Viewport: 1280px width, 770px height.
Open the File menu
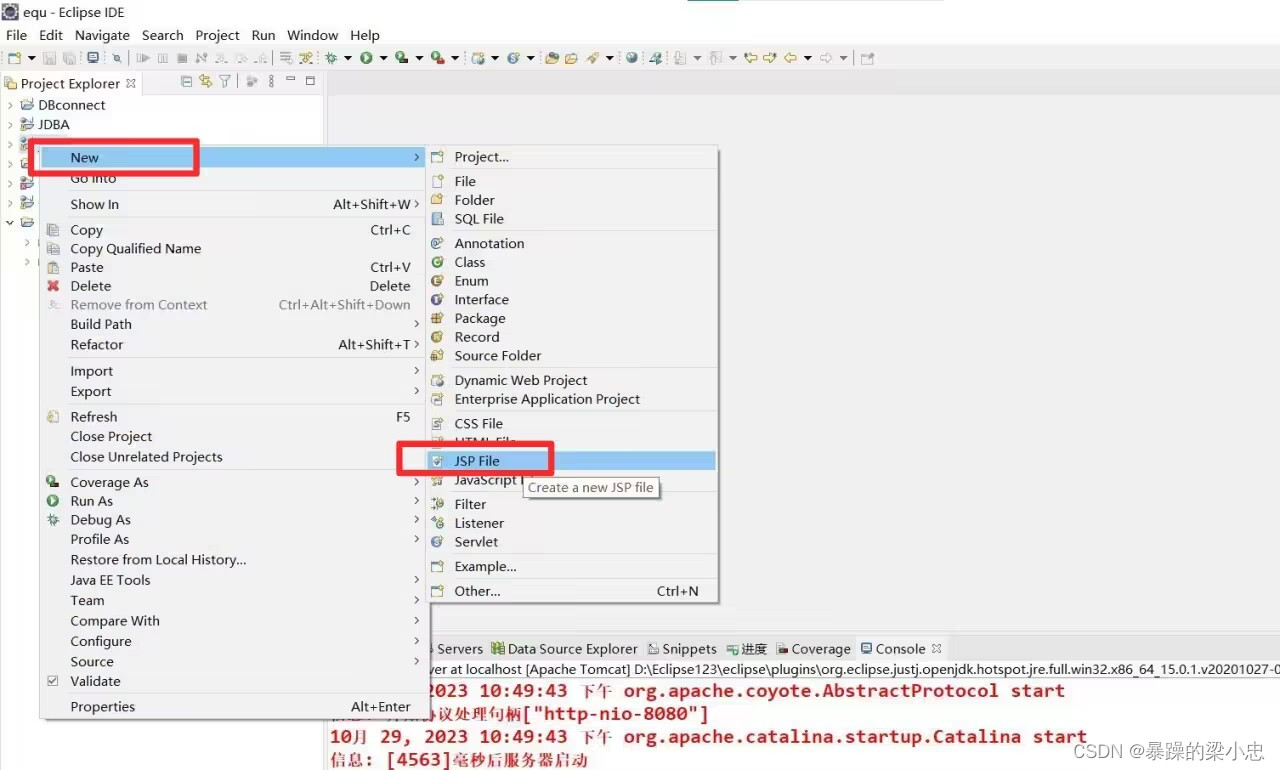[17, 35]
